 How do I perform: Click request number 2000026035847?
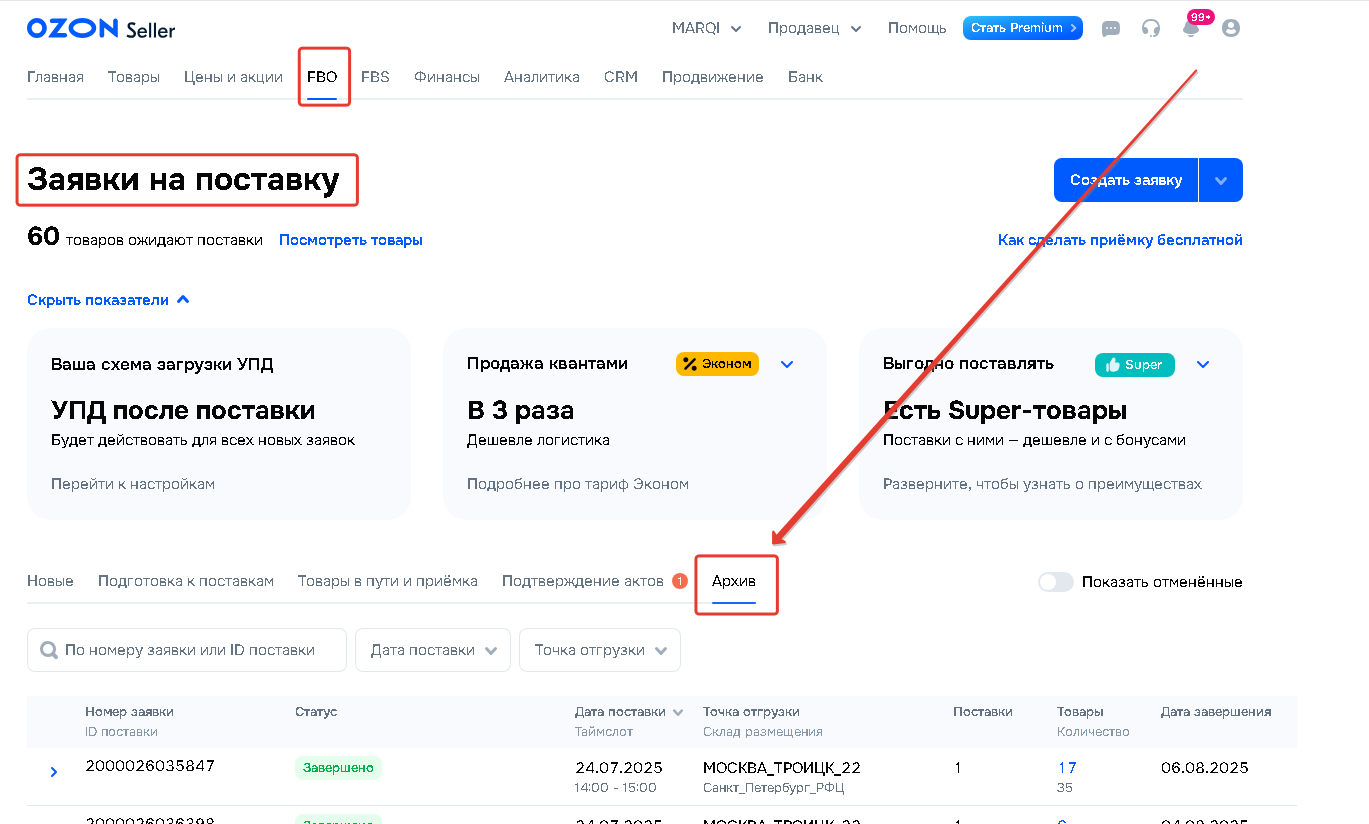pos(150,766)
